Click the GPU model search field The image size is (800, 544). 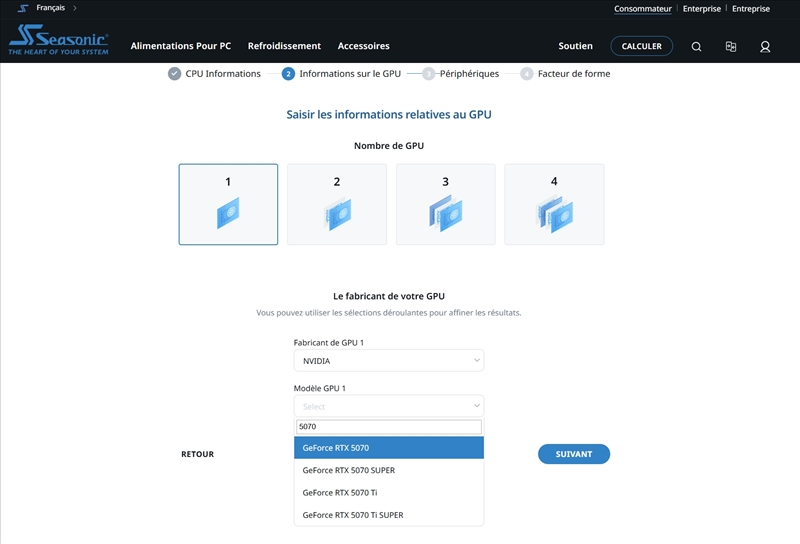(388, 427)
